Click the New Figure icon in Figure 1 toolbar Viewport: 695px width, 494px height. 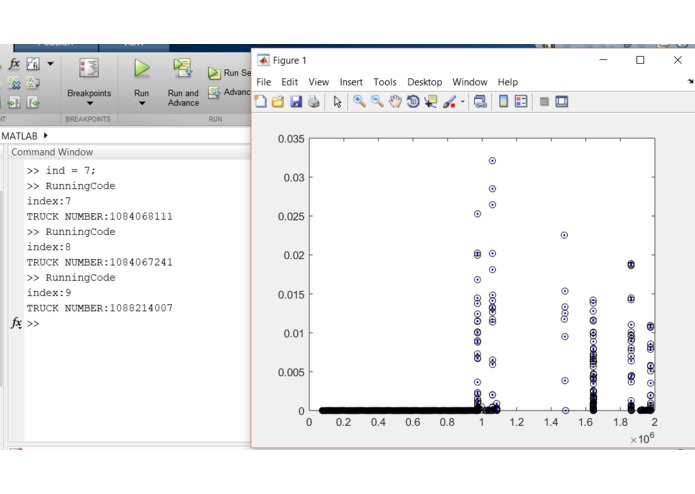261,101
